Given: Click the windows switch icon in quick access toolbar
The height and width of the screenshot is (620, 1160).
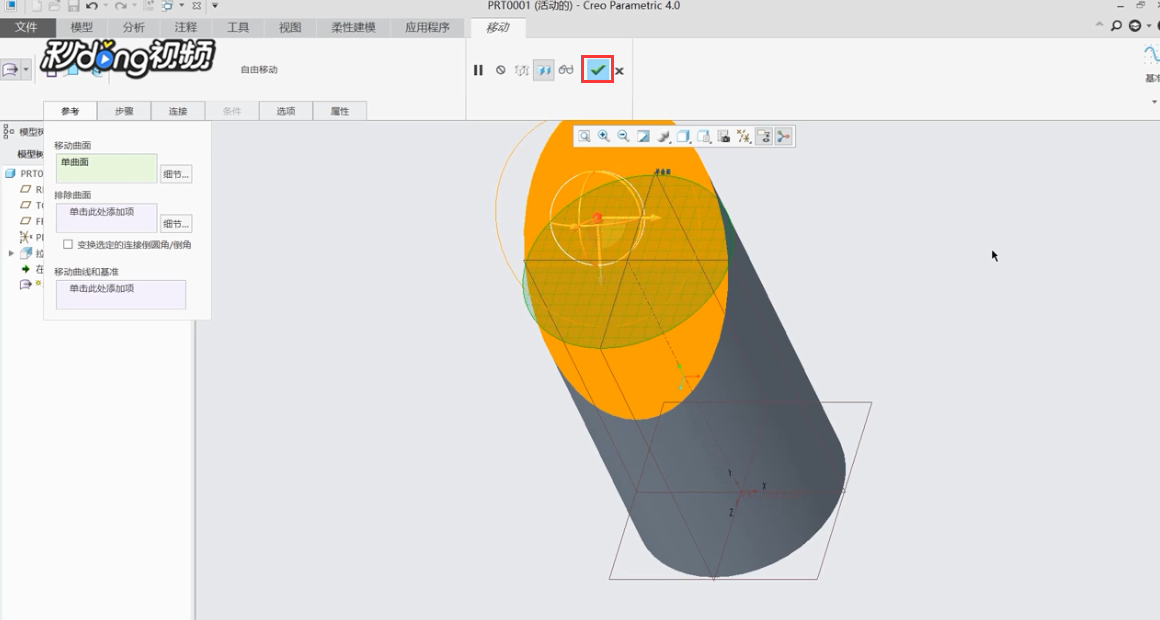Looking at the screenshot, I should (167, 6).
